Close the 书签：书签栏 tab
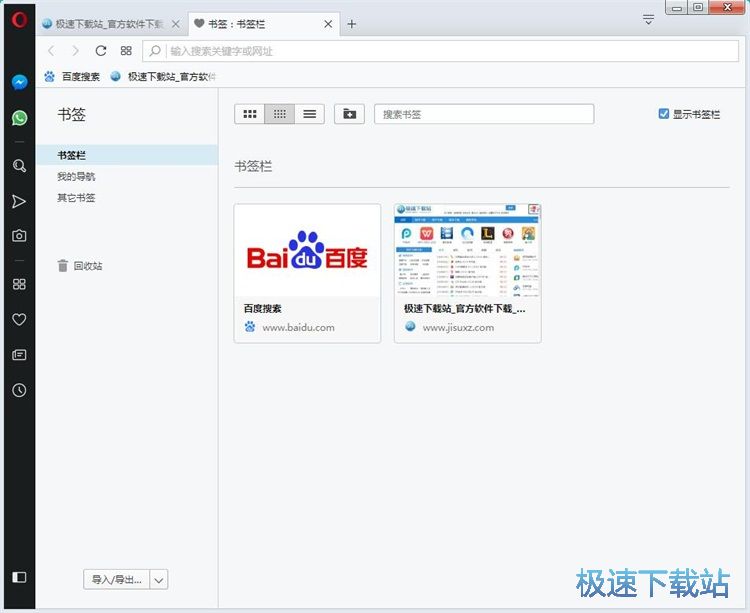750x613 pixels. [x=328, y=24]
